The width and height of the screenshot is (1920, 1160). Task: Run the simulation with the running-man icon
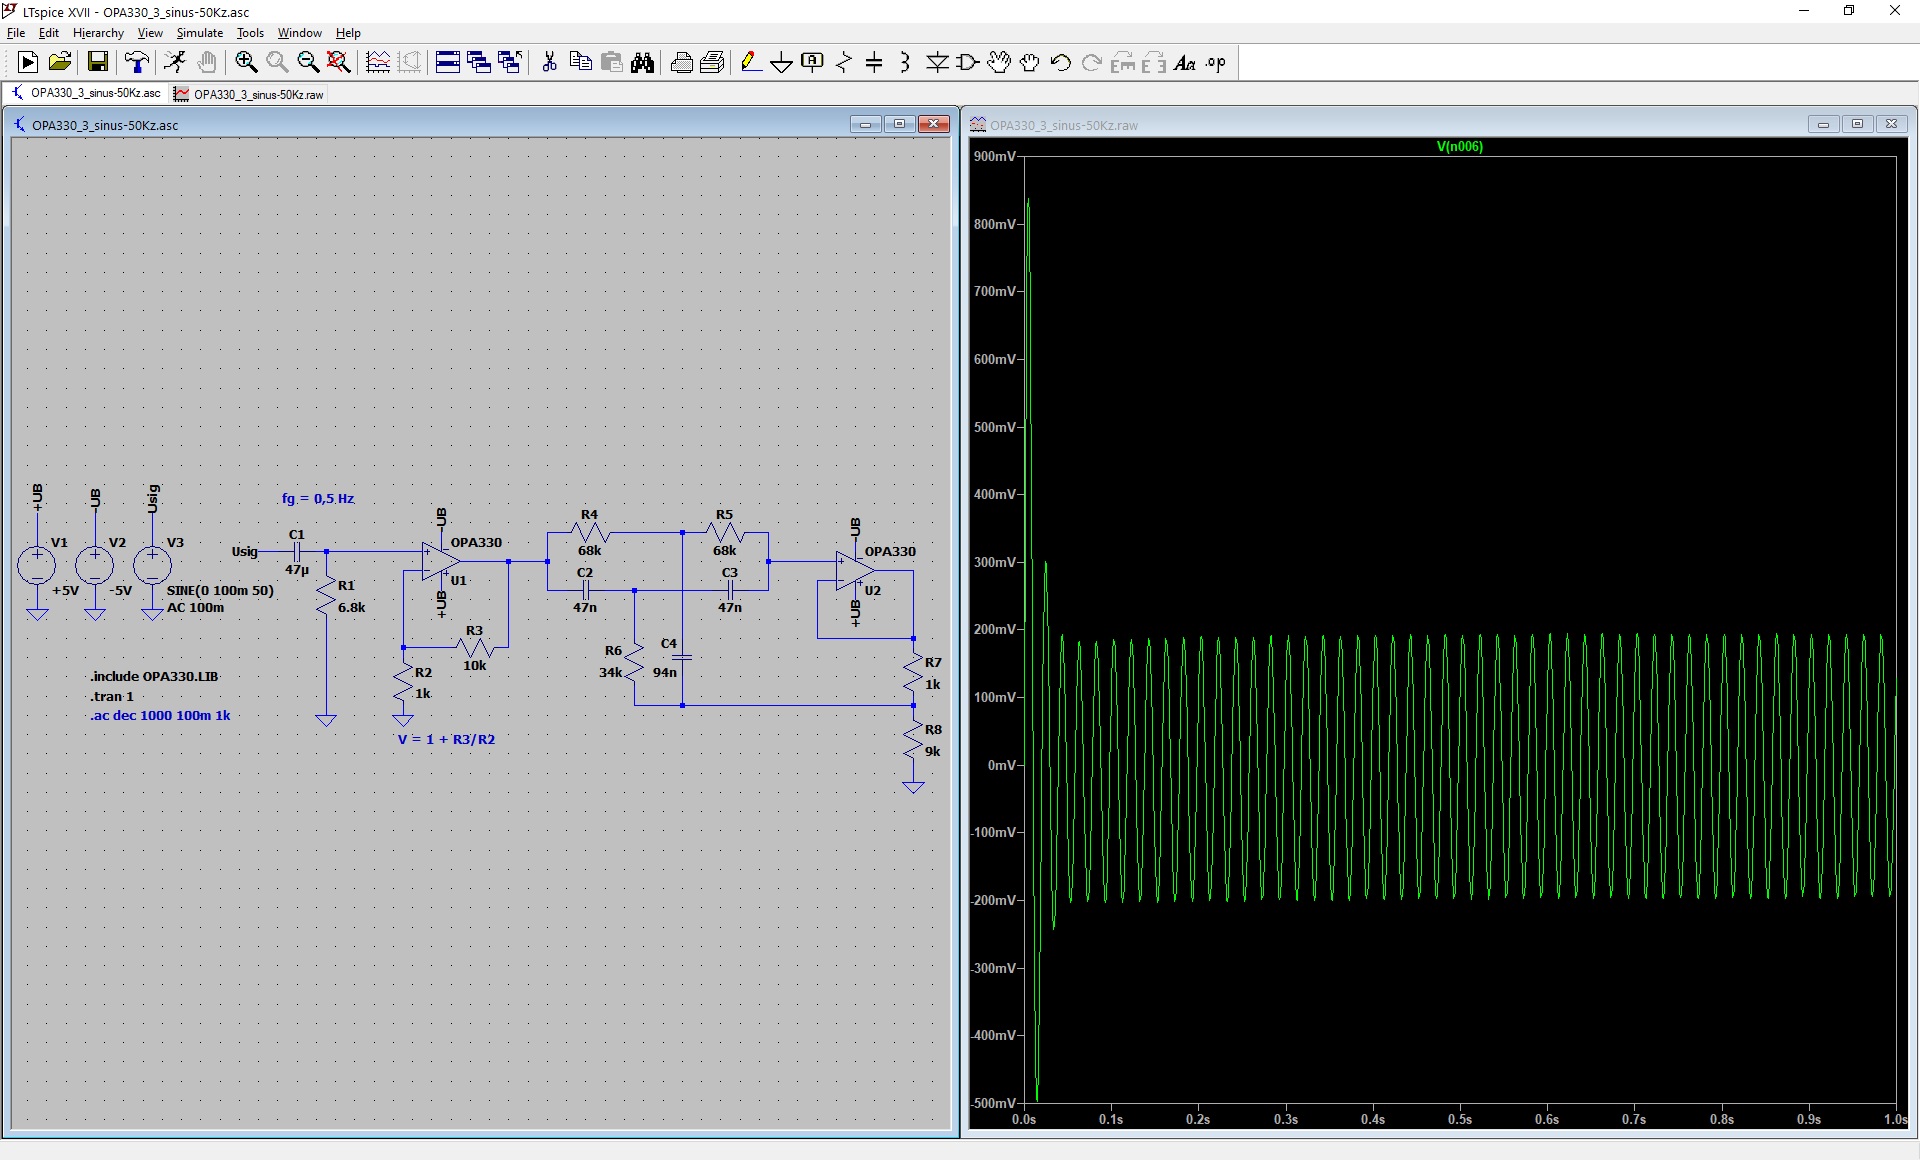point(175,62)
